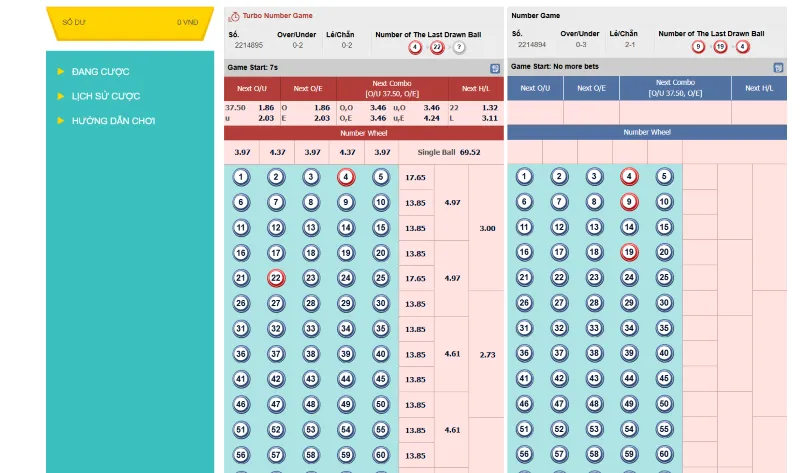The height and width of the screenshot is (473, 800).
Task: Click the 2.73 group odds cell
Action: [487, 354]
